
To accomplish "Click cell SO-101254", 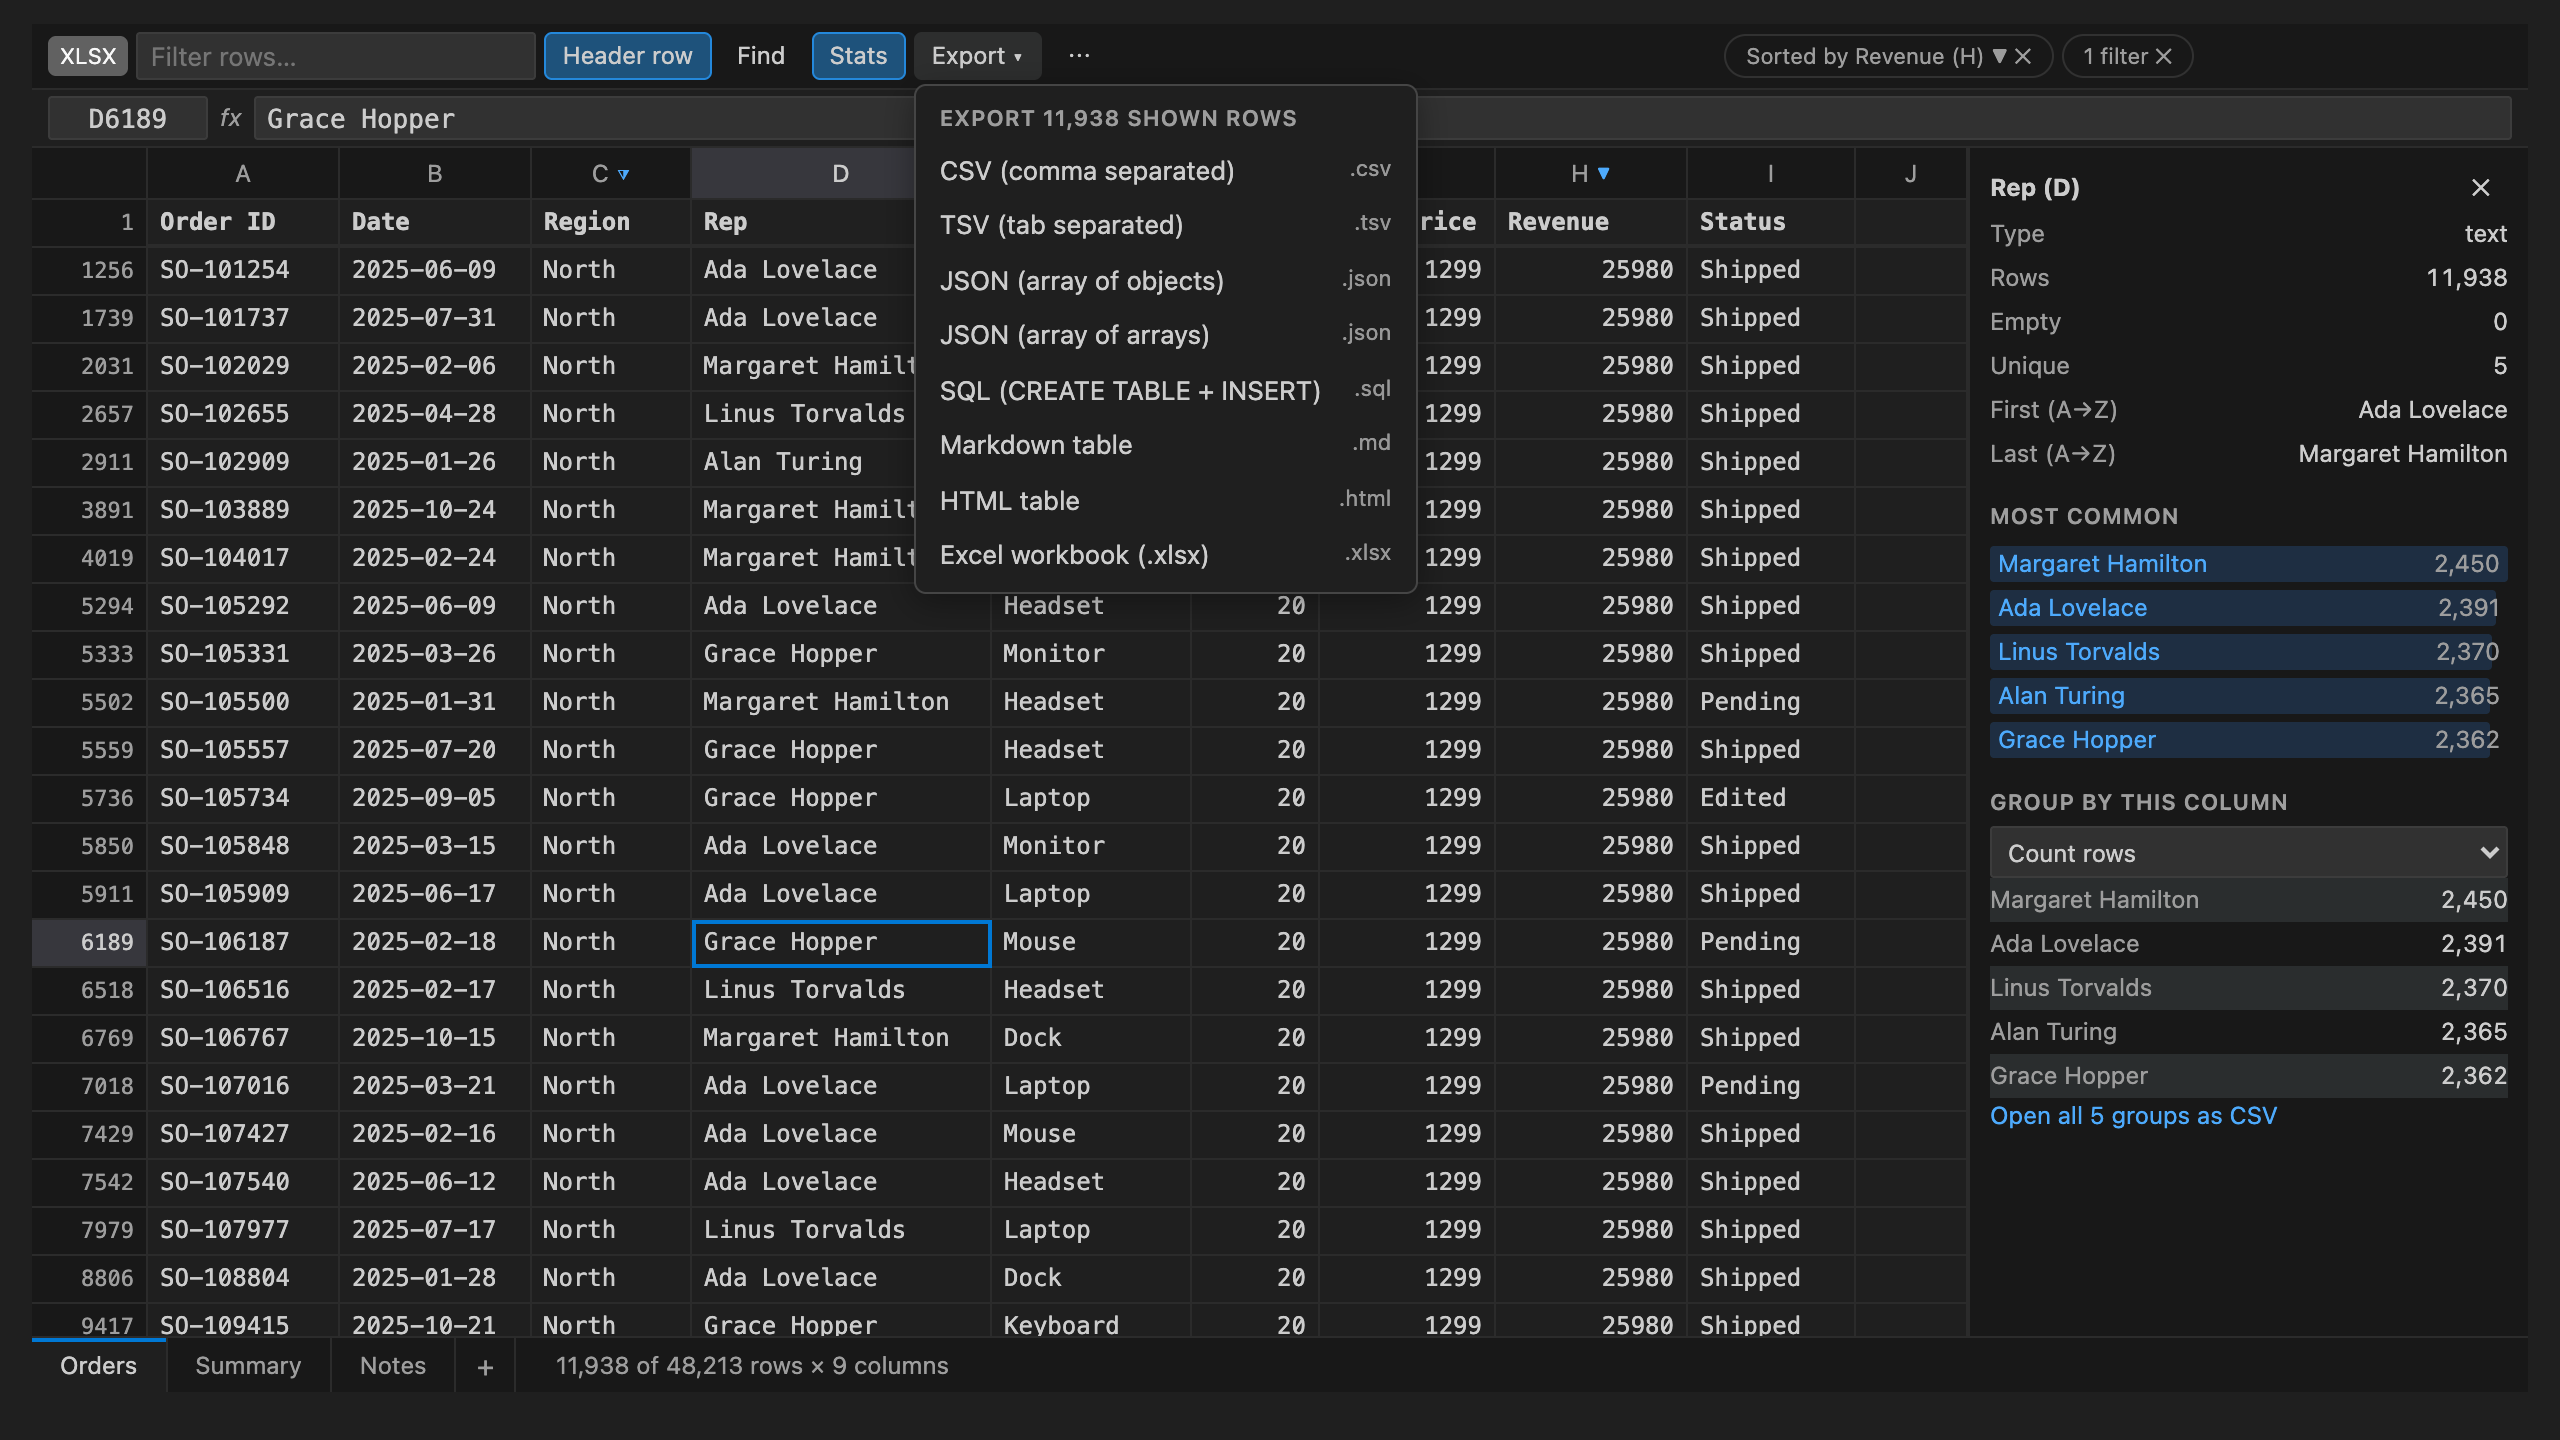I will click(243, 270).
